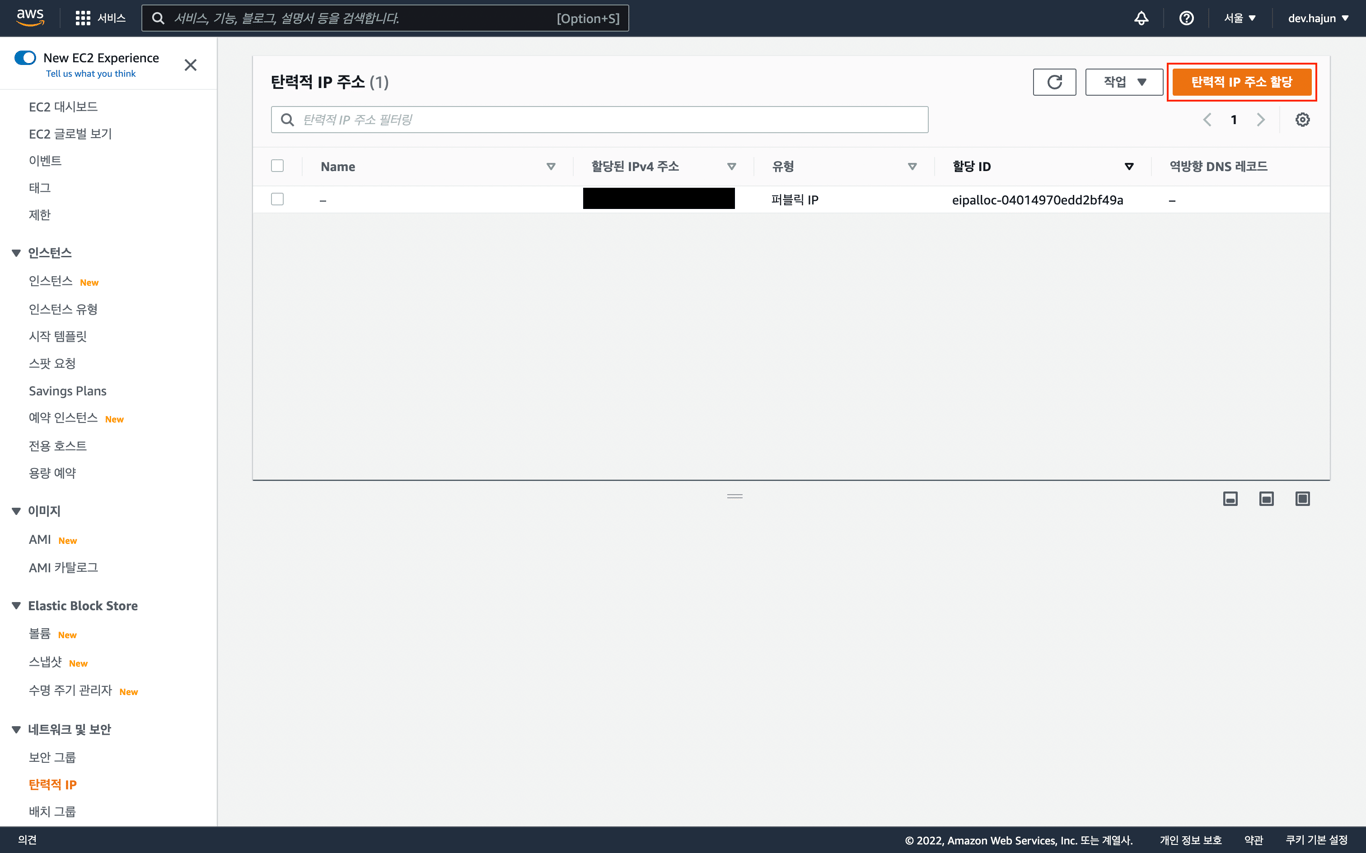Screen dimensions: 1366x853
Task: Click the 역방향 DNS 레코드 column header
Action: click(1218, 166)
